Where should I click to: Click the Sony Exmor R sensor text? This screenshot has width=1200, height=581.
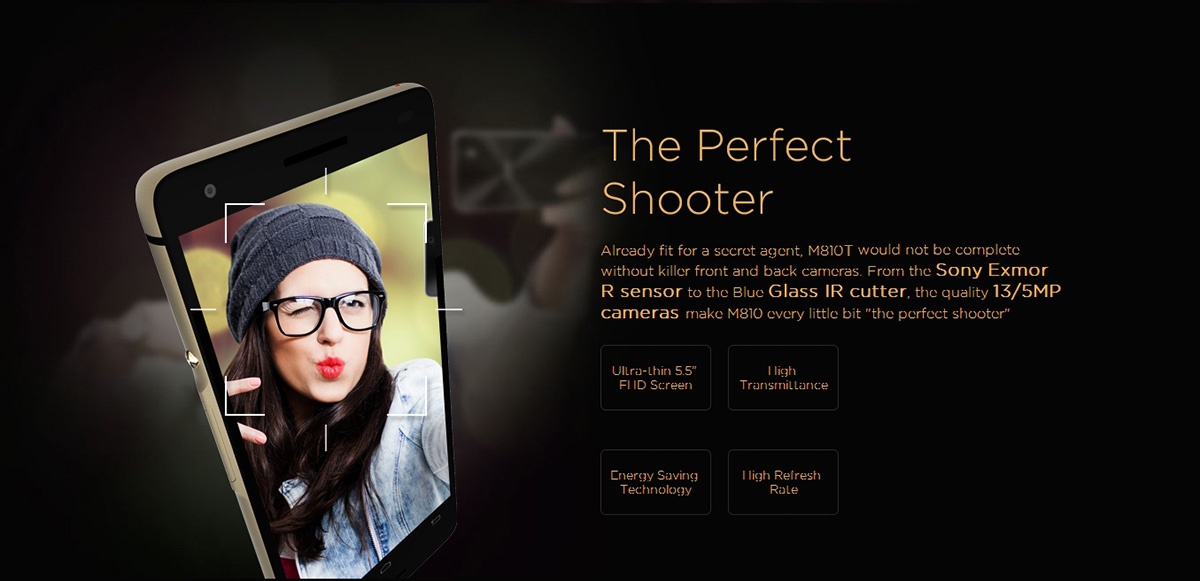pos(826,281)
